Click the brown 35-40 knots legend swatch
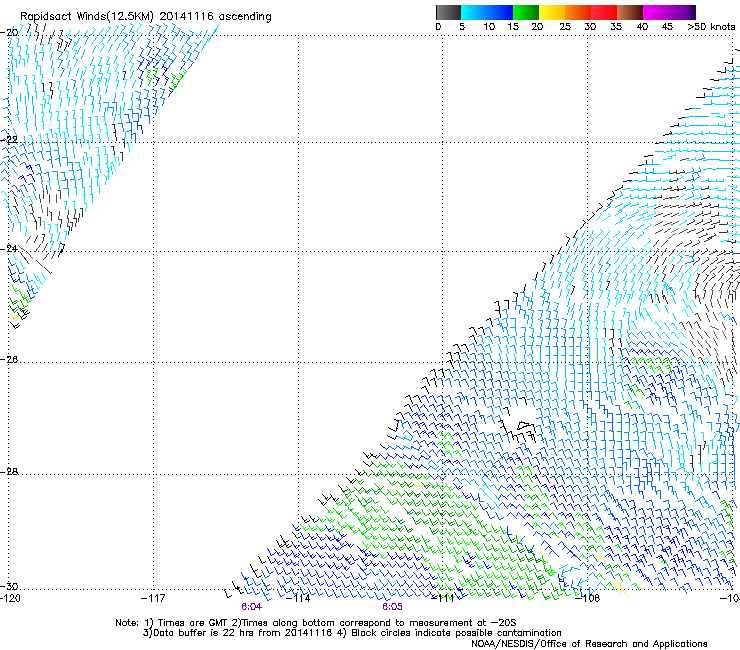This screenshot has height=650, width=740. (x=630, y=12)
